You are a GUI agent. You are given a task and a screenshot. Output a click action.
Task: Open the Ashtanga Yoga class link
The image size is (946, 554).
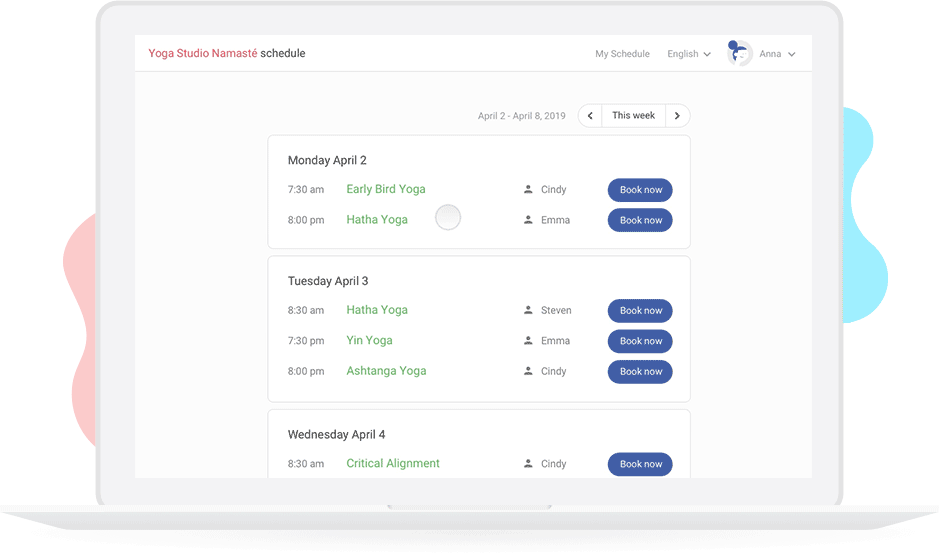tap(386, 371)
